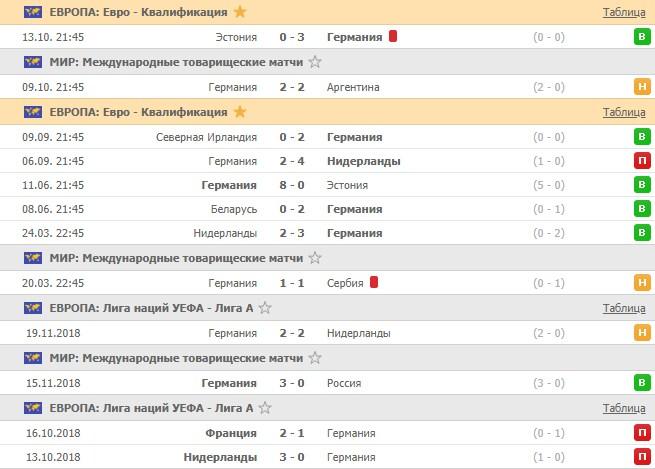Toggle the Лига наций star above the 19.11.2018 match

[x=265, y=308]
